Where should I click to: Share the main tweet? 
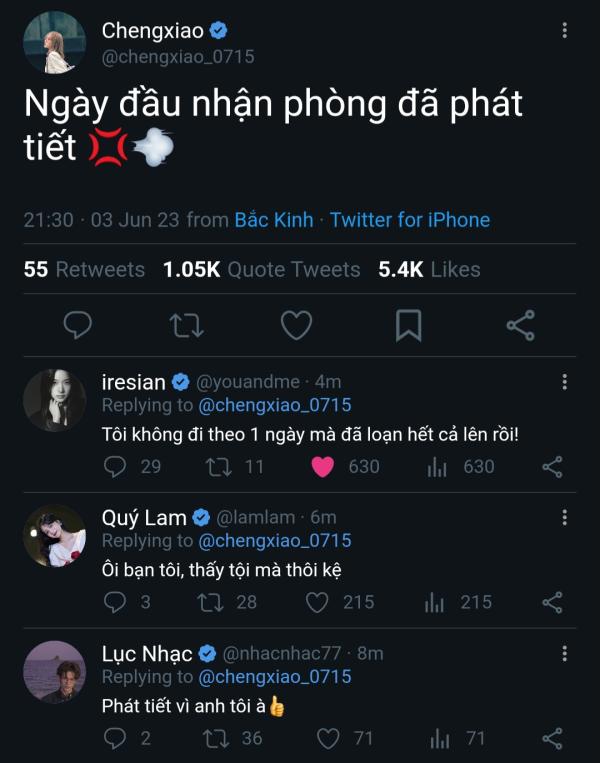point(520,325)
